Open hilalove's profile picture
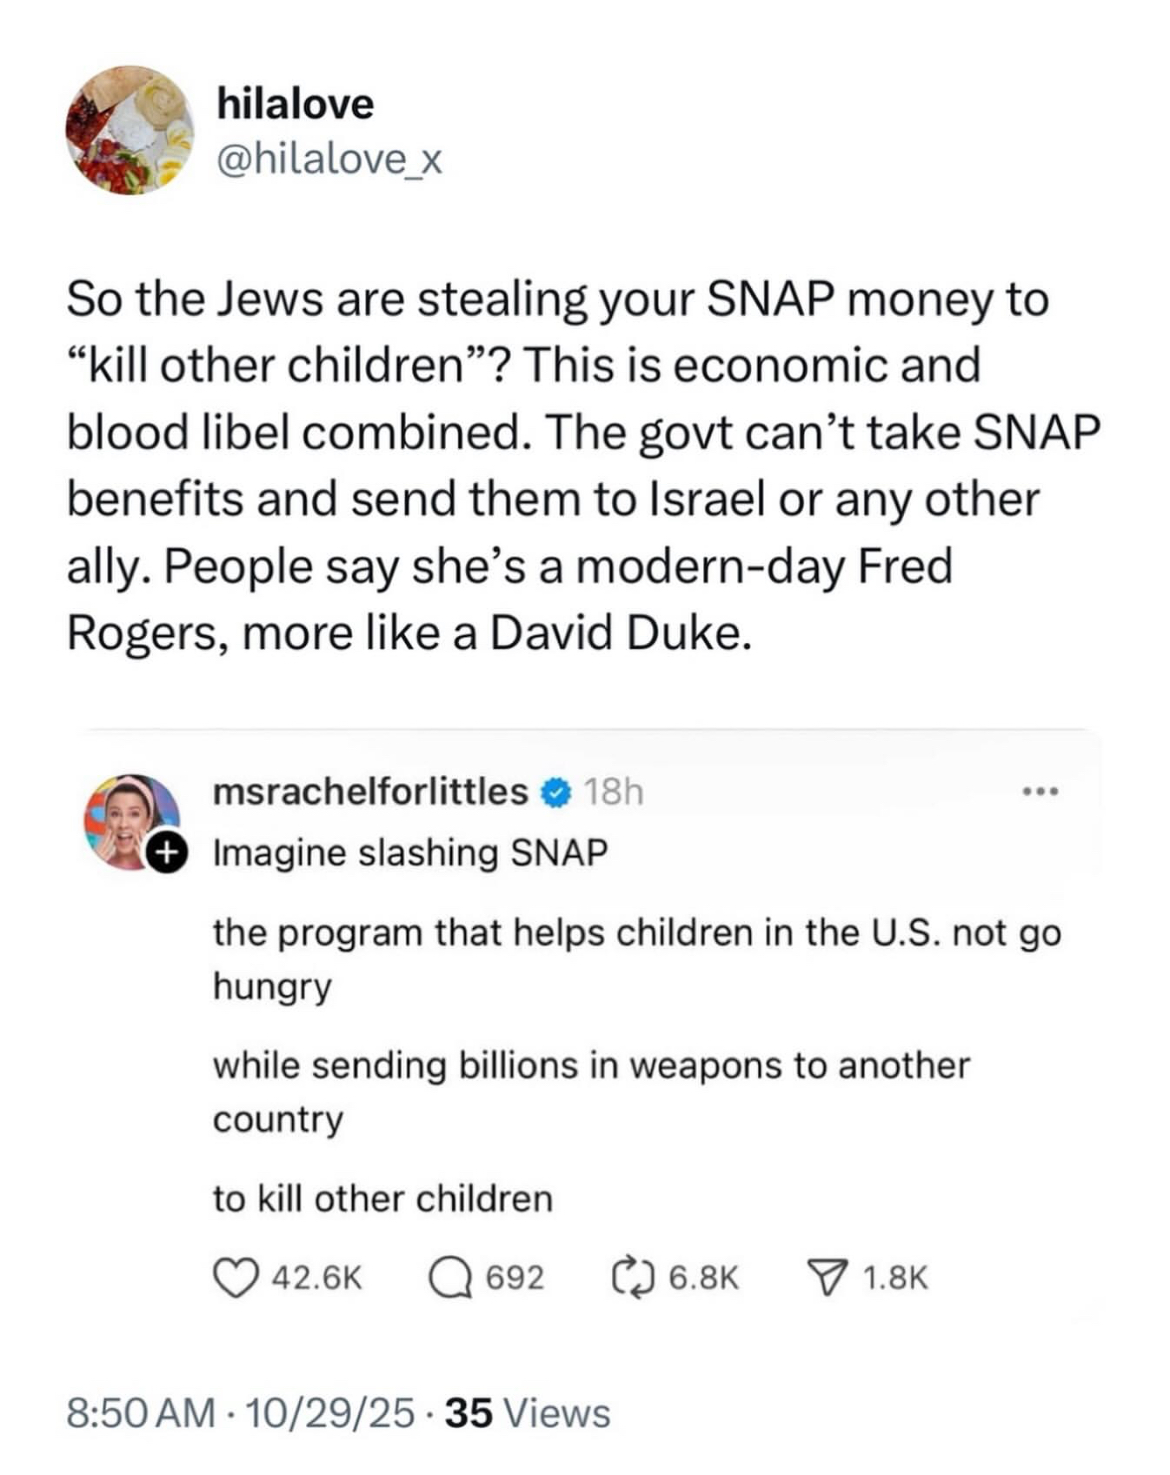 [x=130, y=130]
